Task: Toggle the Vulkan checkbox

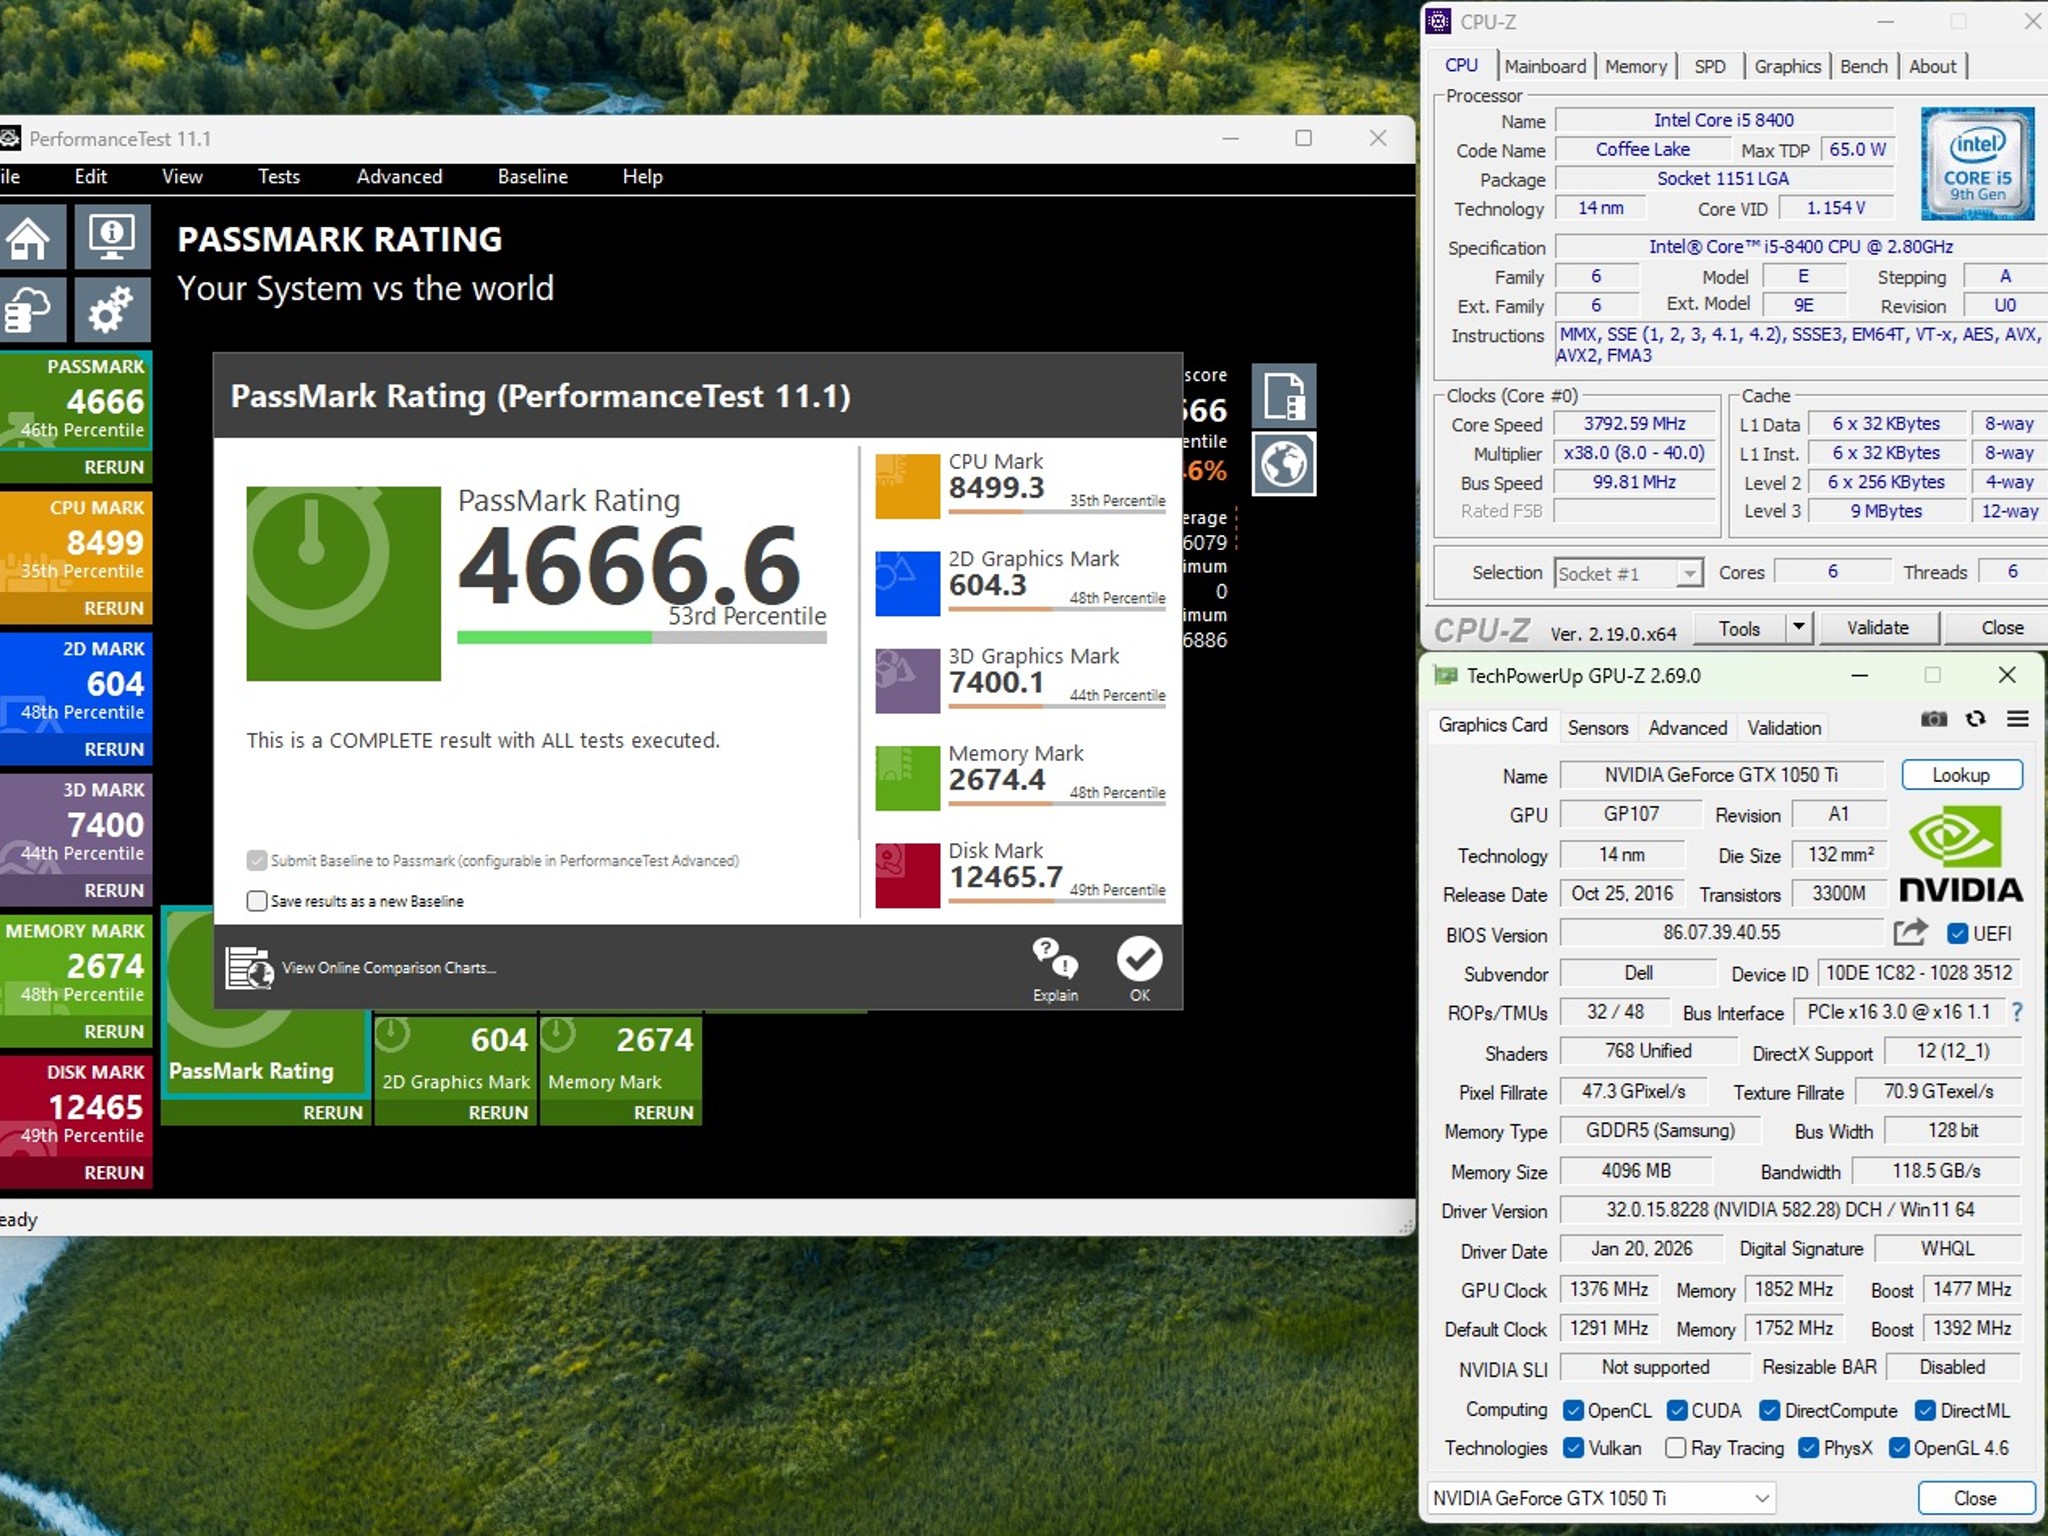Action: tap(1573, 1448)
